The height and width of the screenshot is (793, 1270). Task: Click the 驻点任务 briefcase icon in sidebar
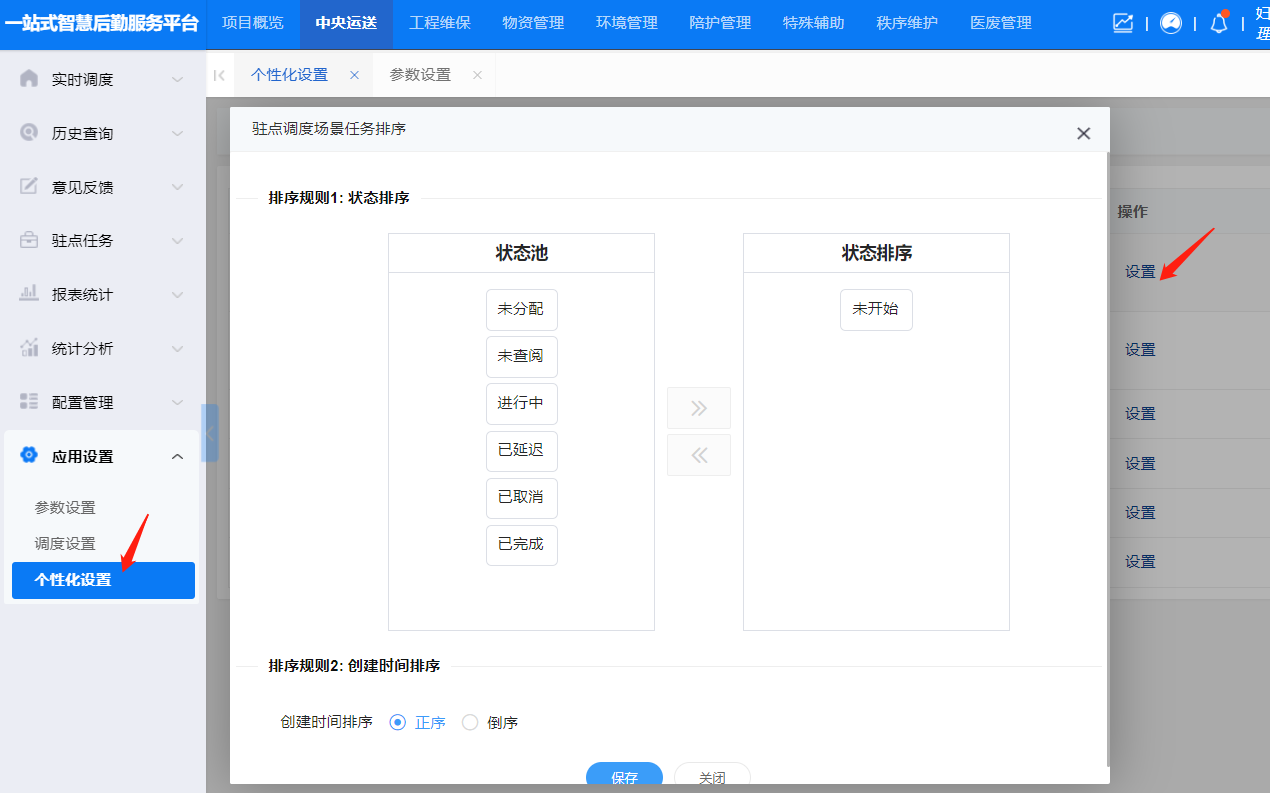(x=29, y=240)
